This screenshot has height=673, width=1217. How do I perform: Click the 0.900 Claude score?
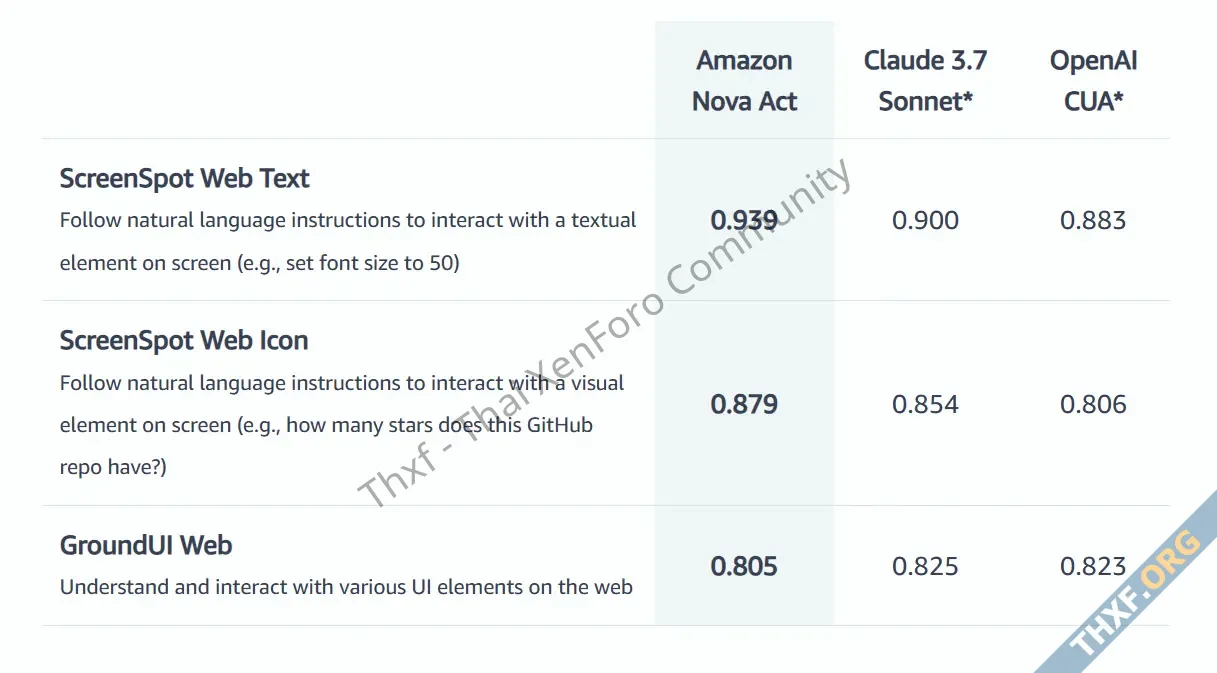coord(925,220)
